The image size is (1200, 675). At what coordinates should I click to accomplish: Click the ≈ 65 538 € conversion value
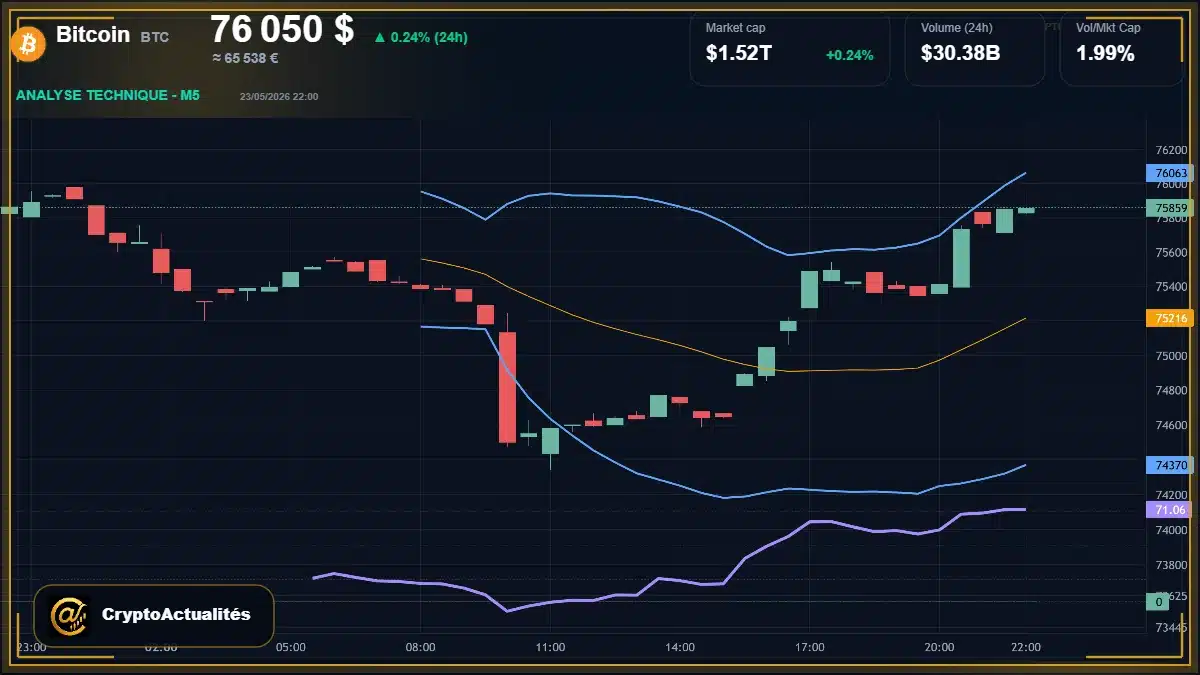[x=245, y=58]
